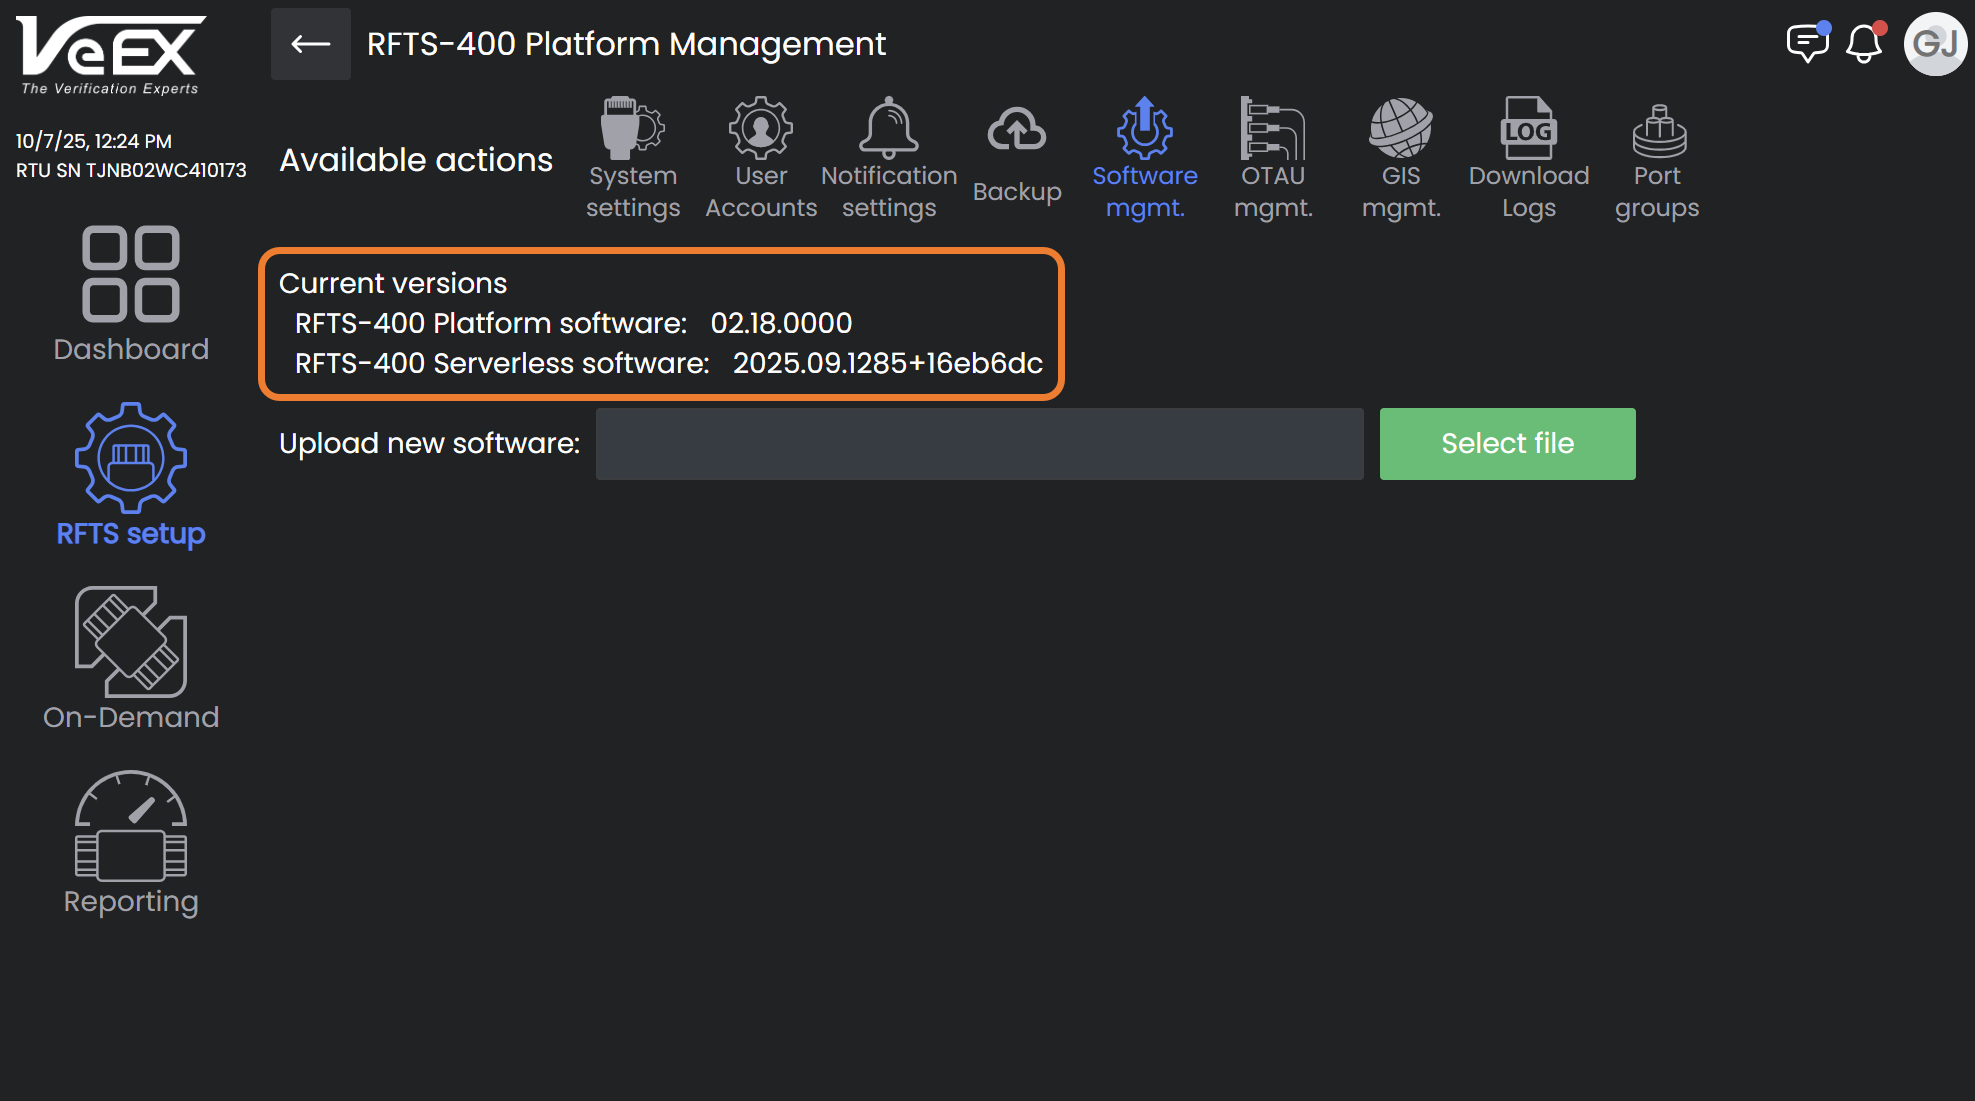Click the Available actions label
This screenshot has width=1975, height=1101.
[416, 160]
